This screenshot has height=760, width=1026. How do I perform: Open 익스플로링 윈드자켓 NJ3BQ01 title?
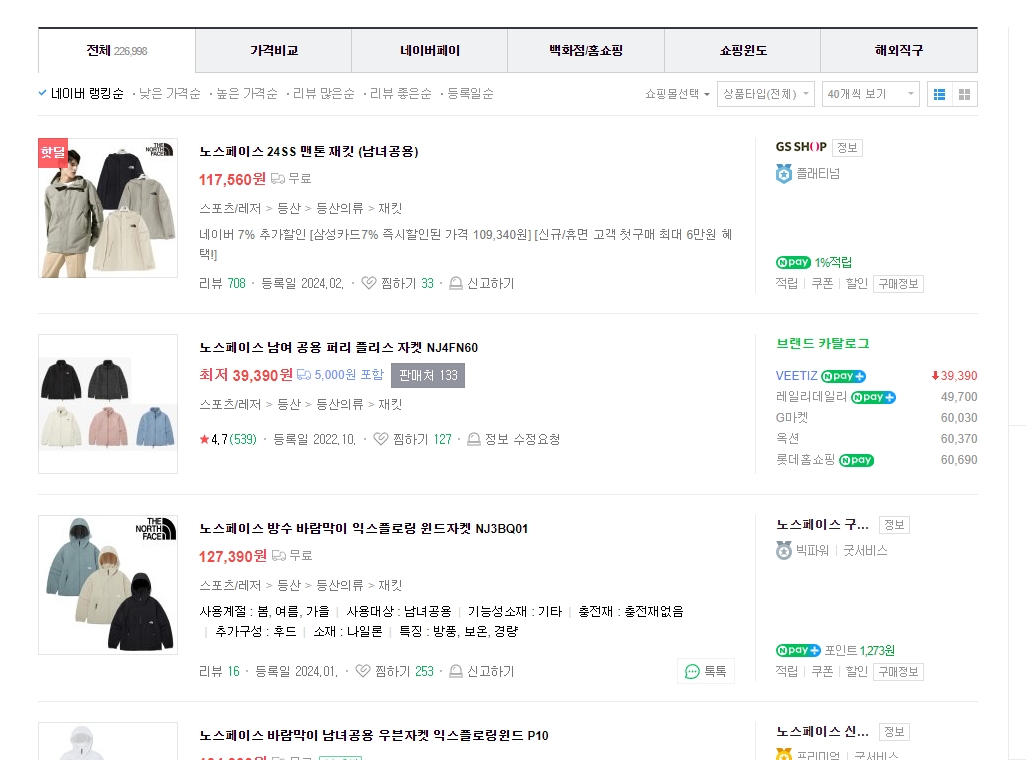363,528
